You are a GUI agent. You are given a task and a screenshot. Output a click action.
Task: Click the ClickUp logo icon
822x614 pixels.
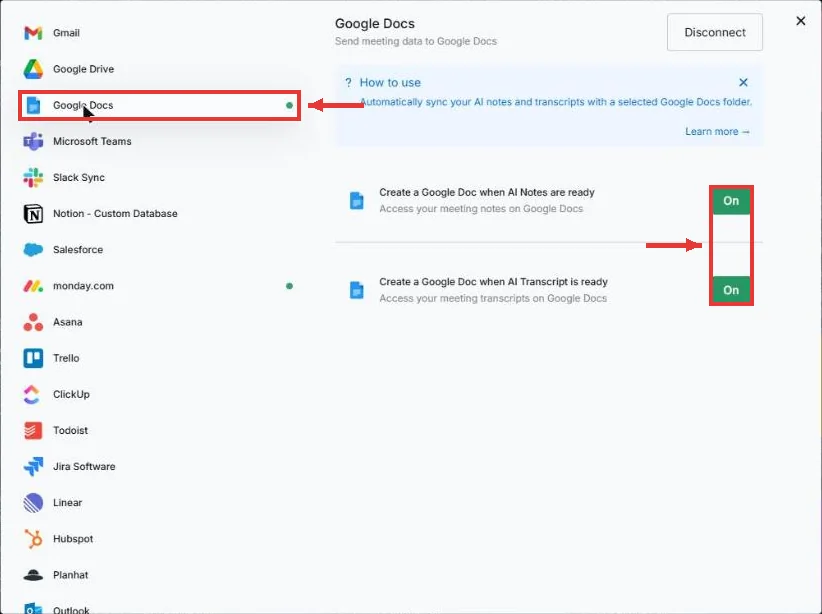point(31,395)
